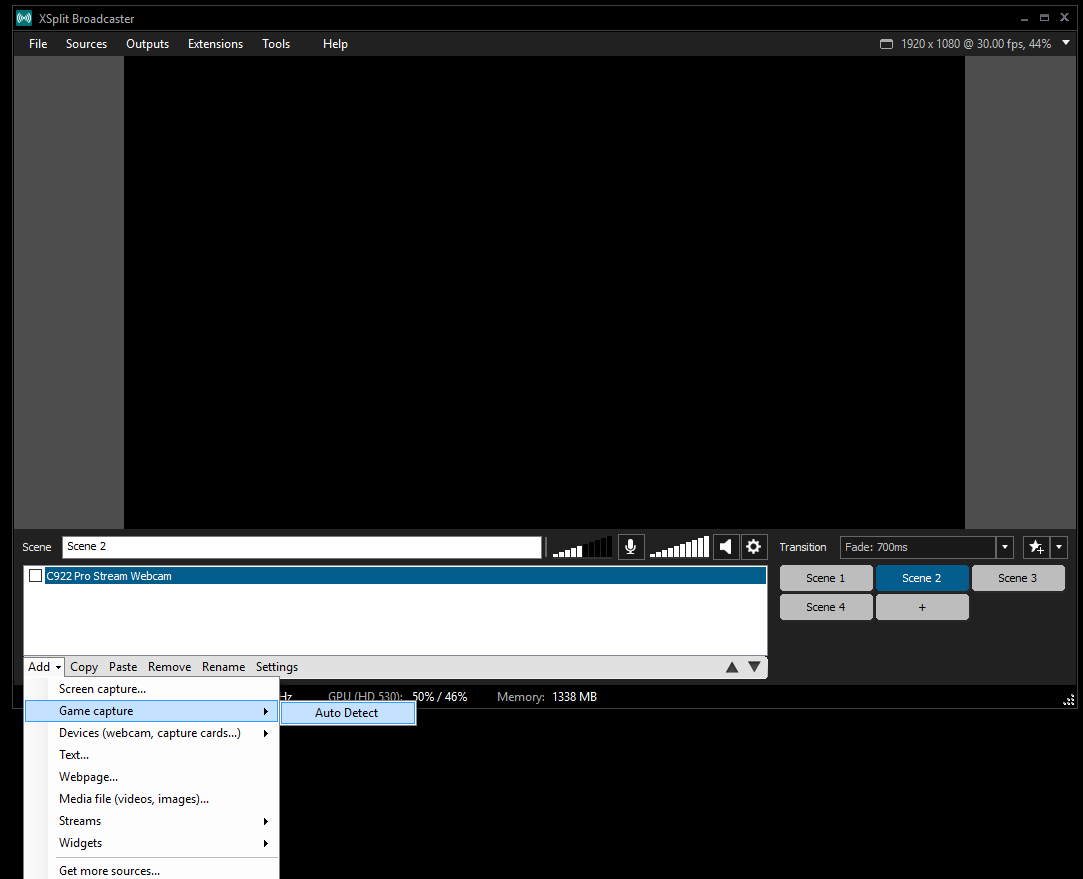
Task: Toggle C922 Pro Stream Webcam visibility checkbox
Action: (35, 576)
